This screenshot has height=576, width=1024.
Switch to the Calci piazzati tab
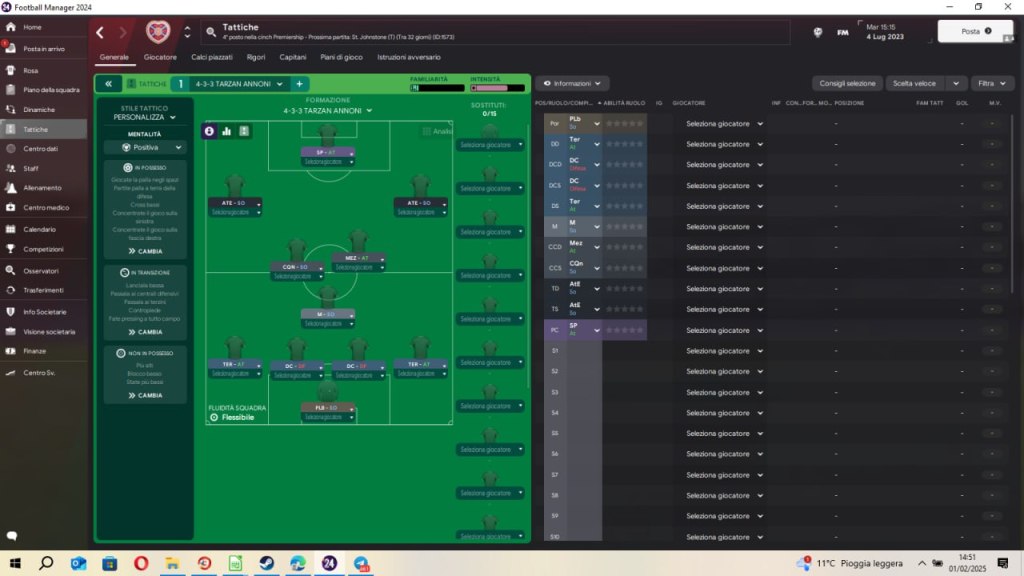[212, 57]
